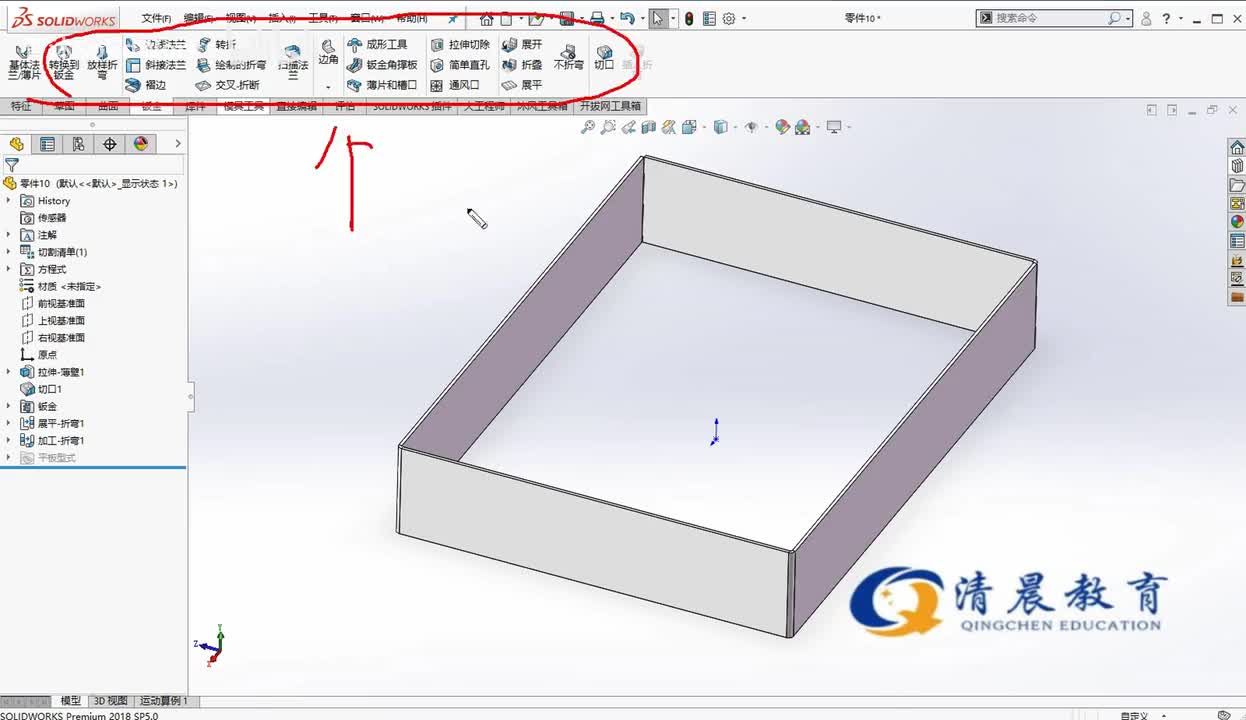
Task: Click the feature tree filter field
Action: pyautogui.click(x=93, y=165)
